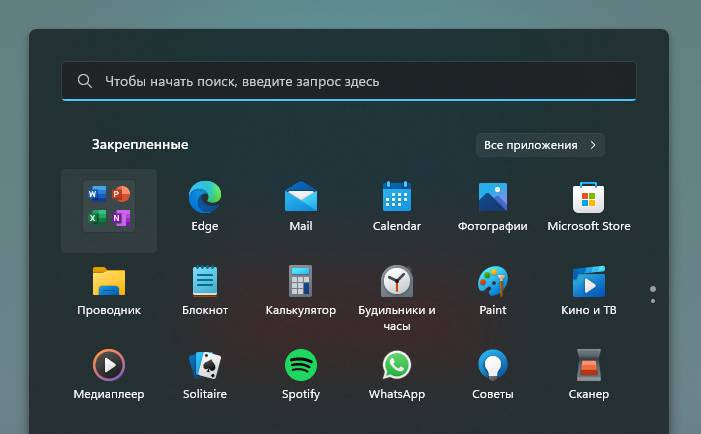Click the Все приложения button
This screenshot has height=434, width=701.
[540, 145]
